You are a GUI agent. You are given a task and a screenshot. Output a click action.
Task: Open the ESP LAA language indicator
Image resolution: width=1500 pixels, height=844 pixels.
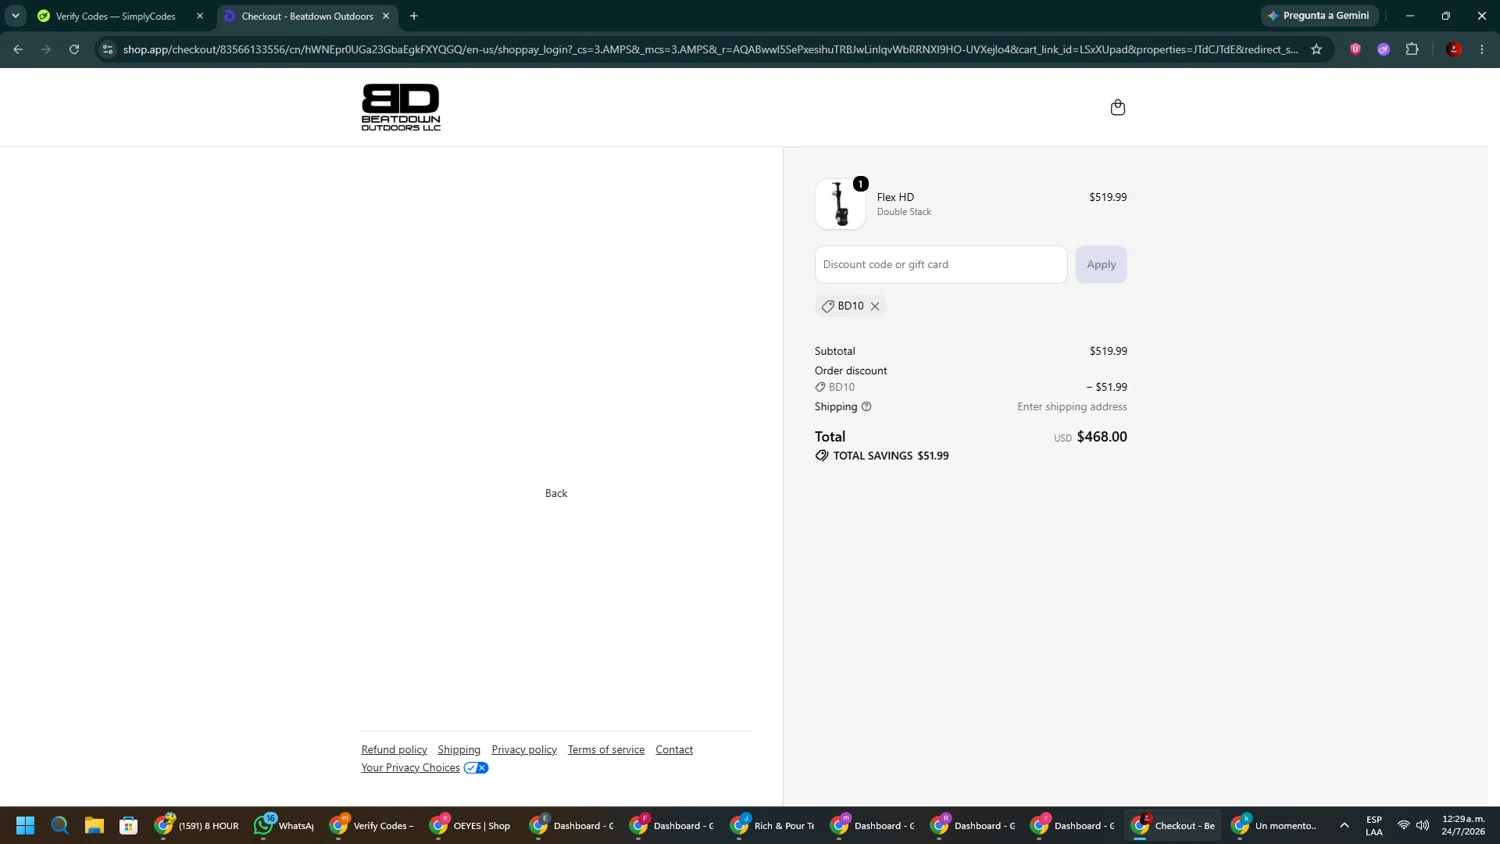coord(1374,825)
